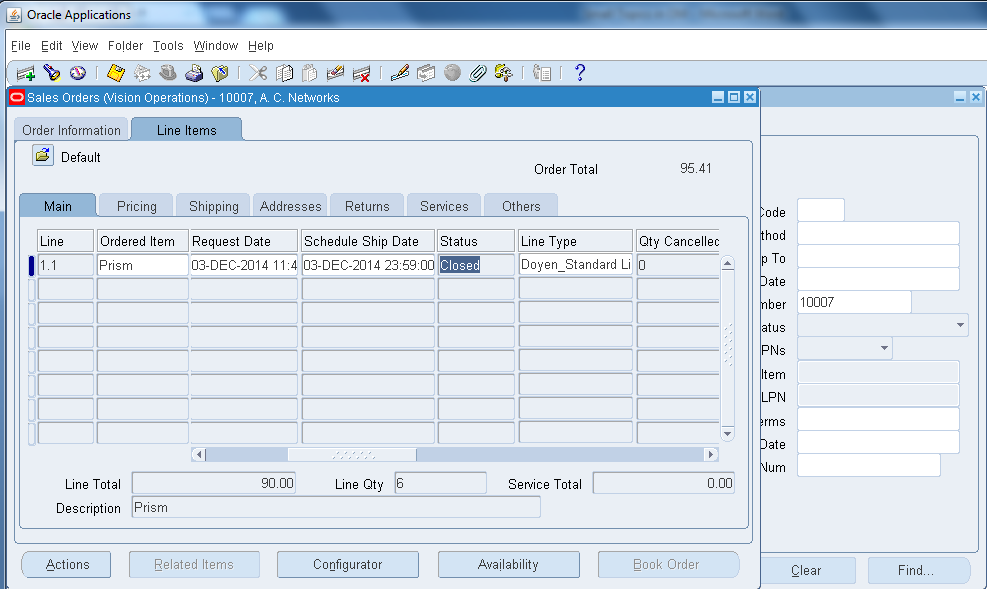987x589 pixels.
Task: Click the Line Qty field showing 6
Action: point(441,483)
